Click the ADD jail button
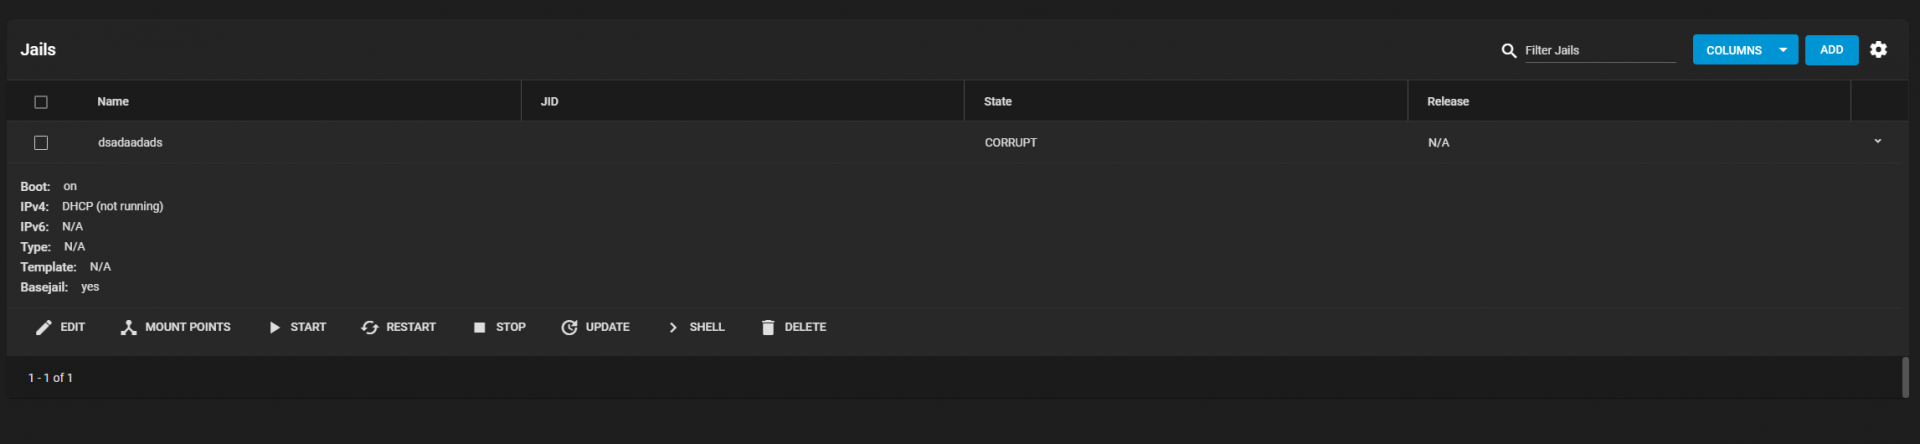 tap(1831, 50)
